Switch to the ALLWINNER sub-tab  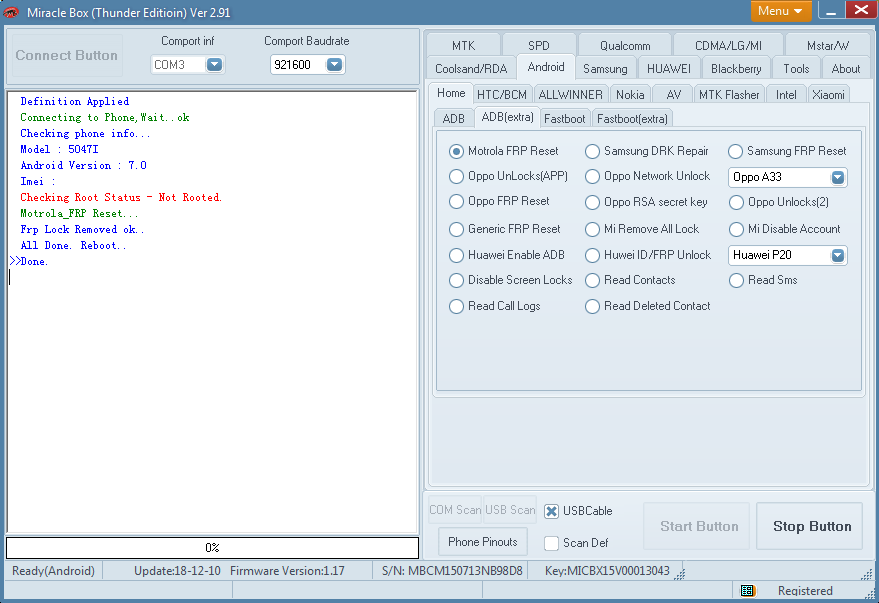click(x=570, y=95)
